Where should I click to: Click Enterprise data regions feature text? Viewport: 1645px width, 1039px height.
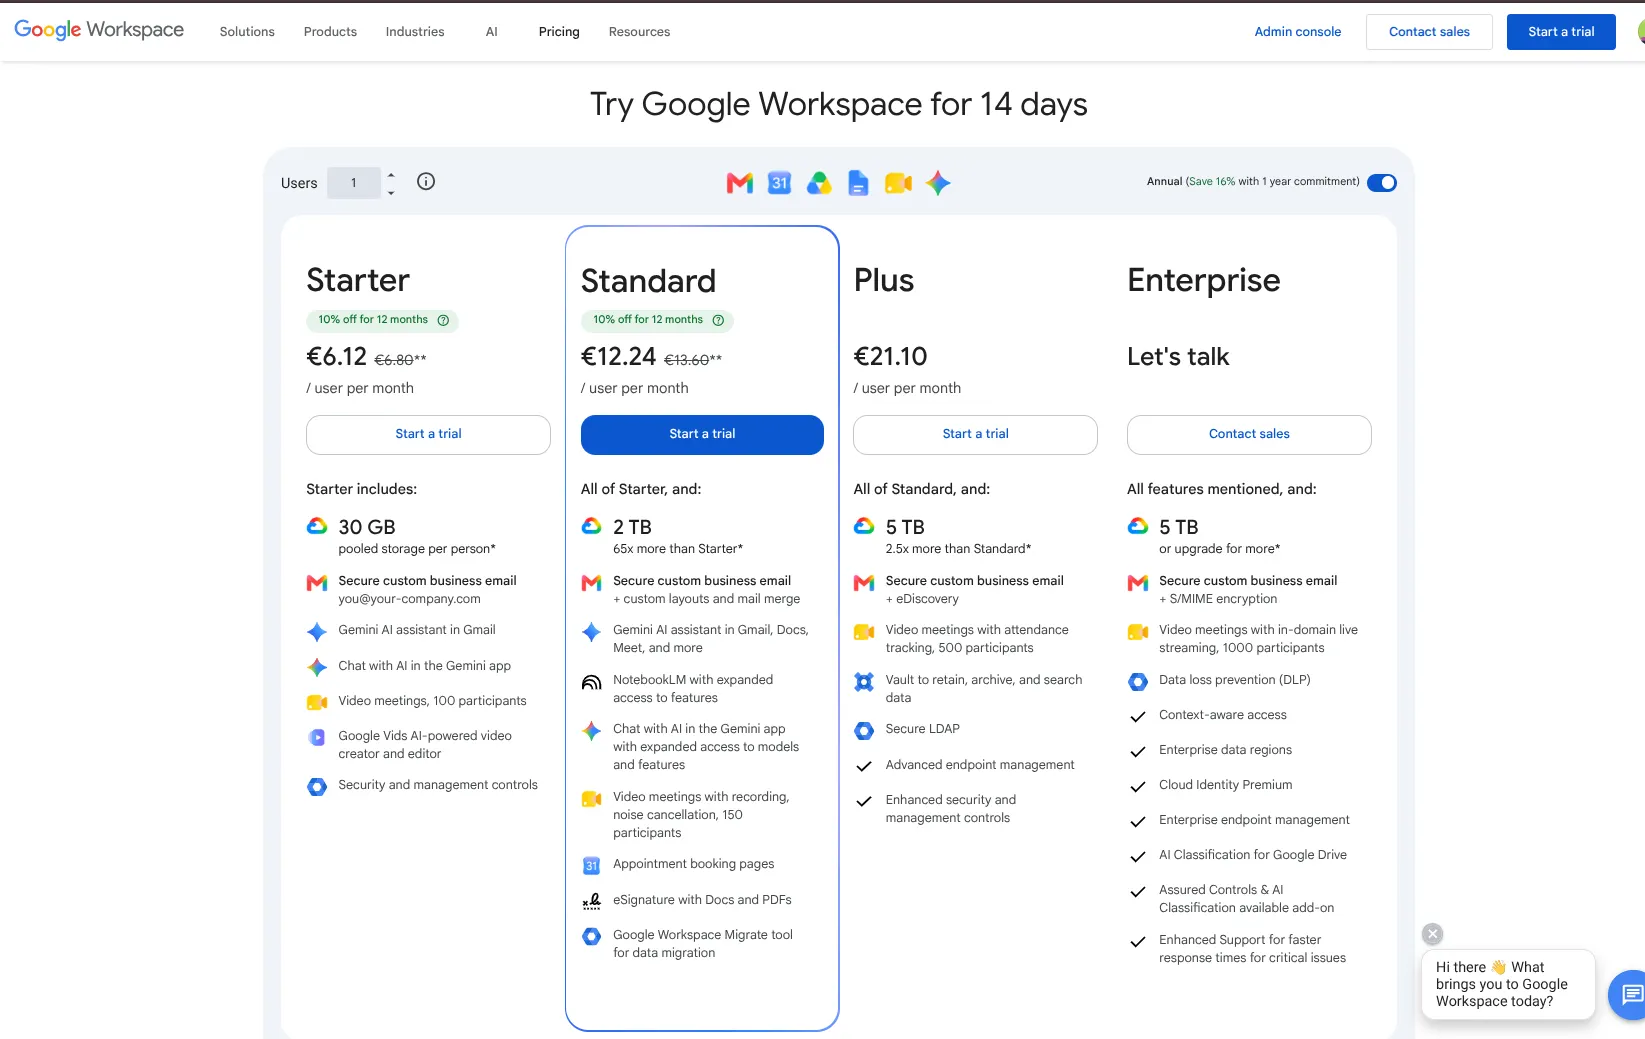pos(1225,750)
